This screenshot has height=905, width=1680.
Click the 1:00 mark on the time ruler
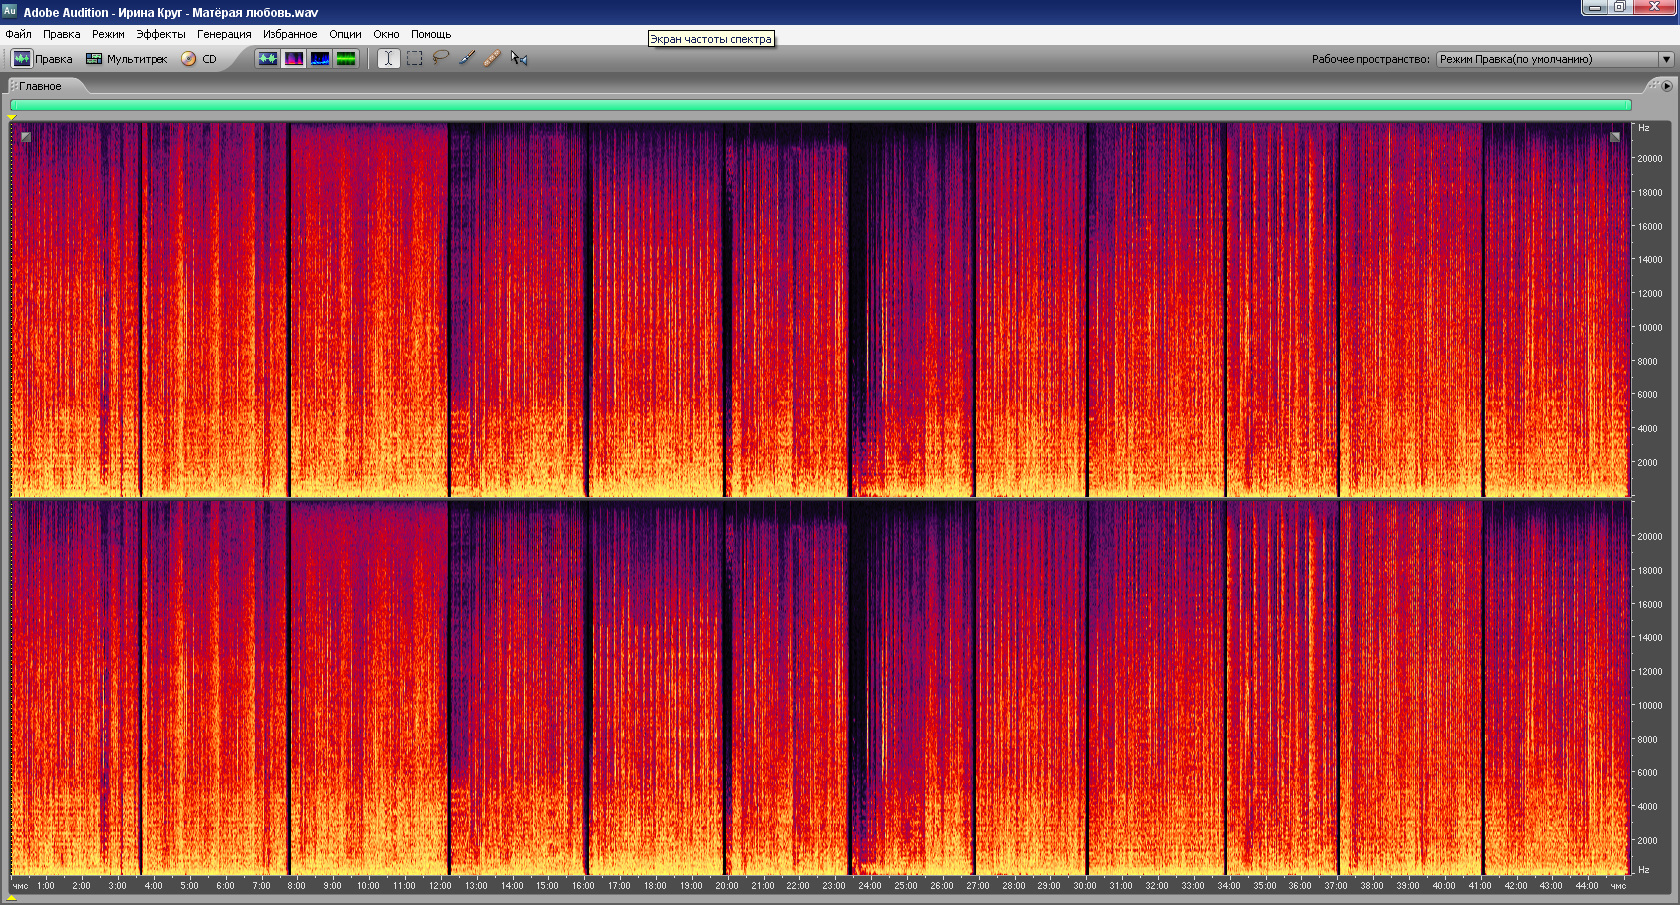[x=46, y=885]
